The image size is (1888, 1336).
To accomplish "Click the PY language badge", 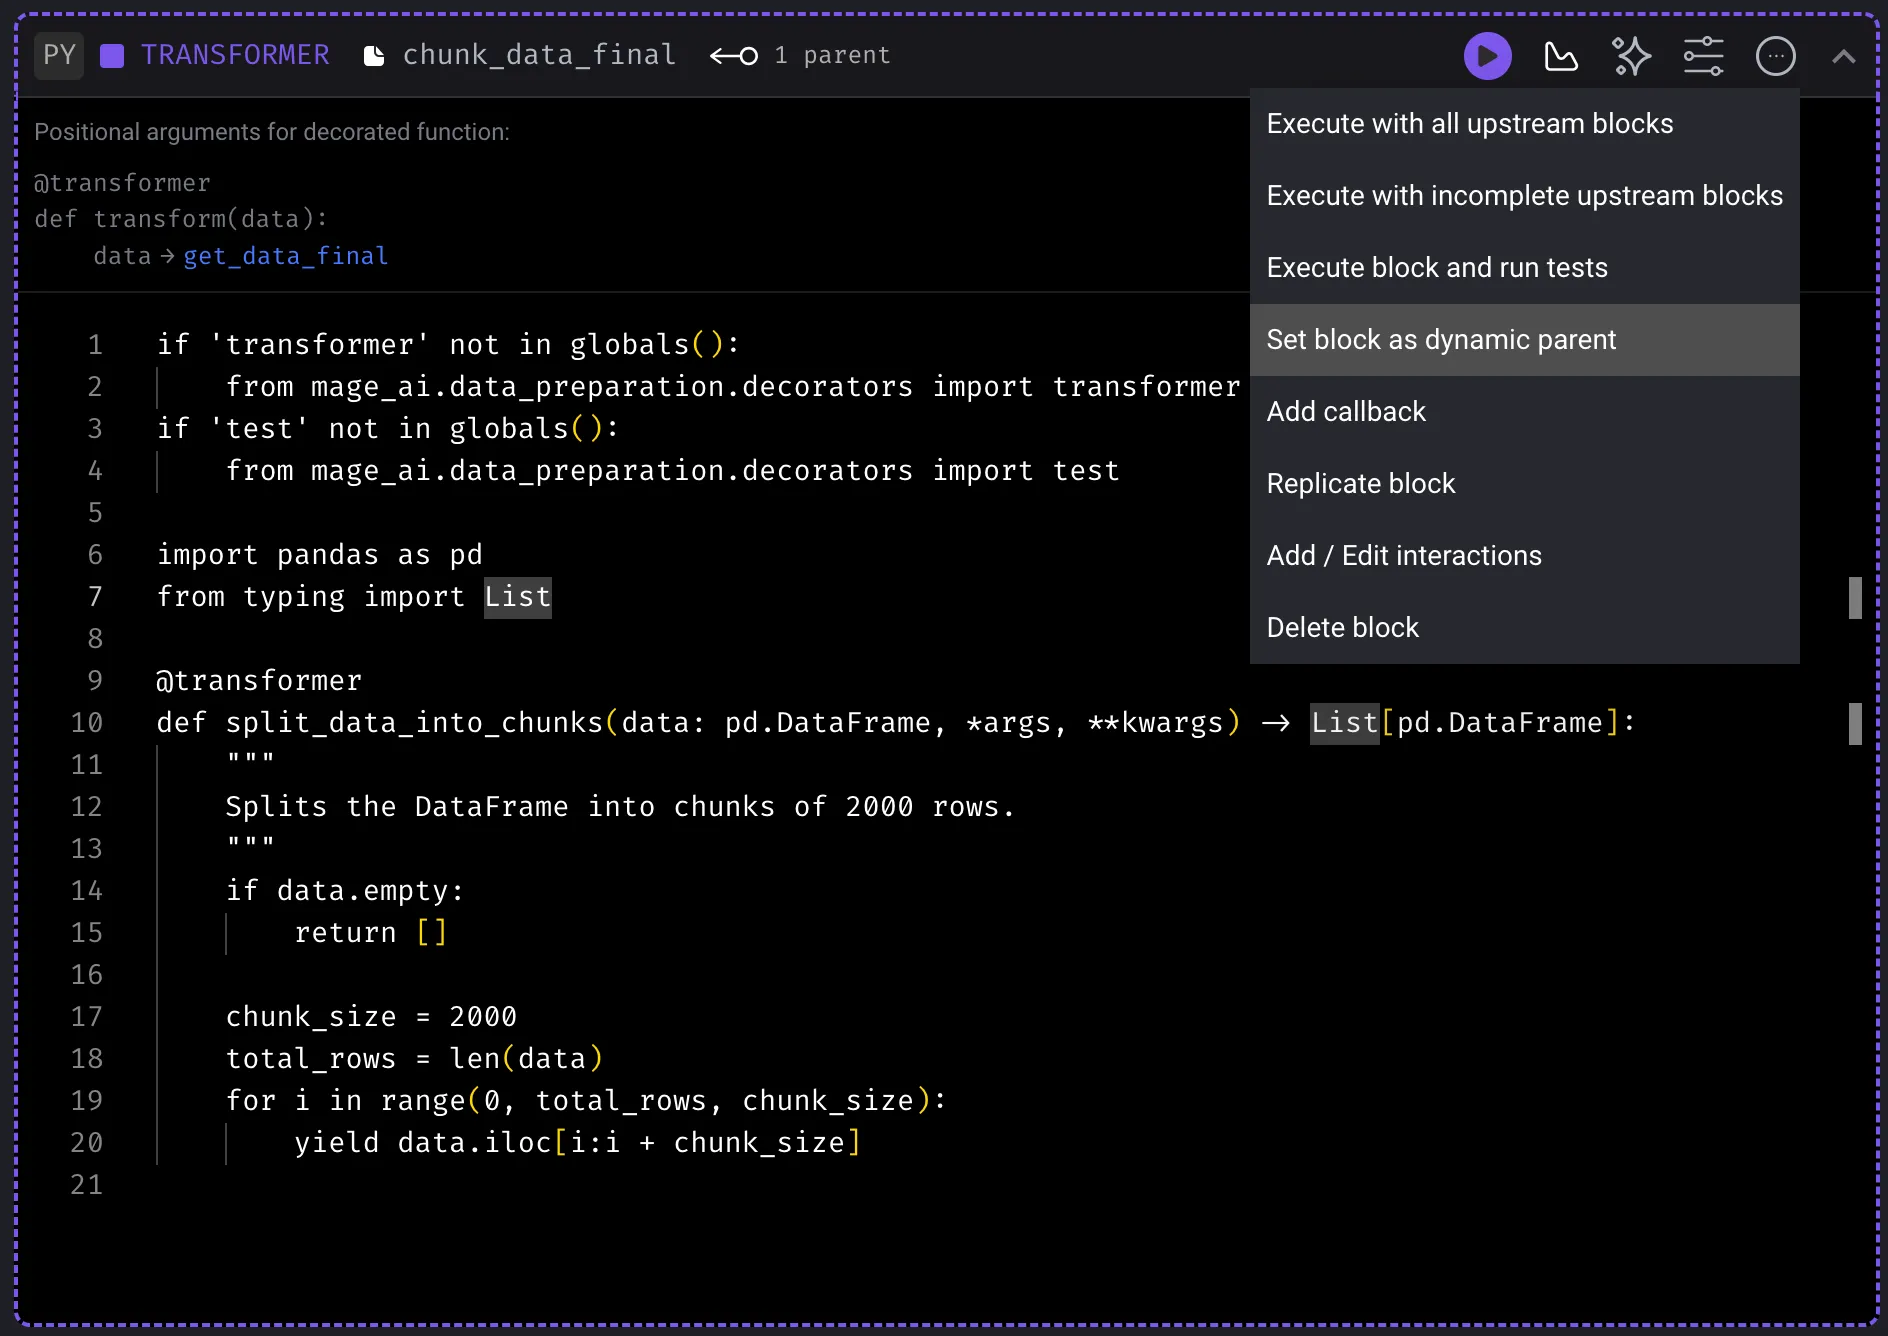I will (x=59, y=55).
